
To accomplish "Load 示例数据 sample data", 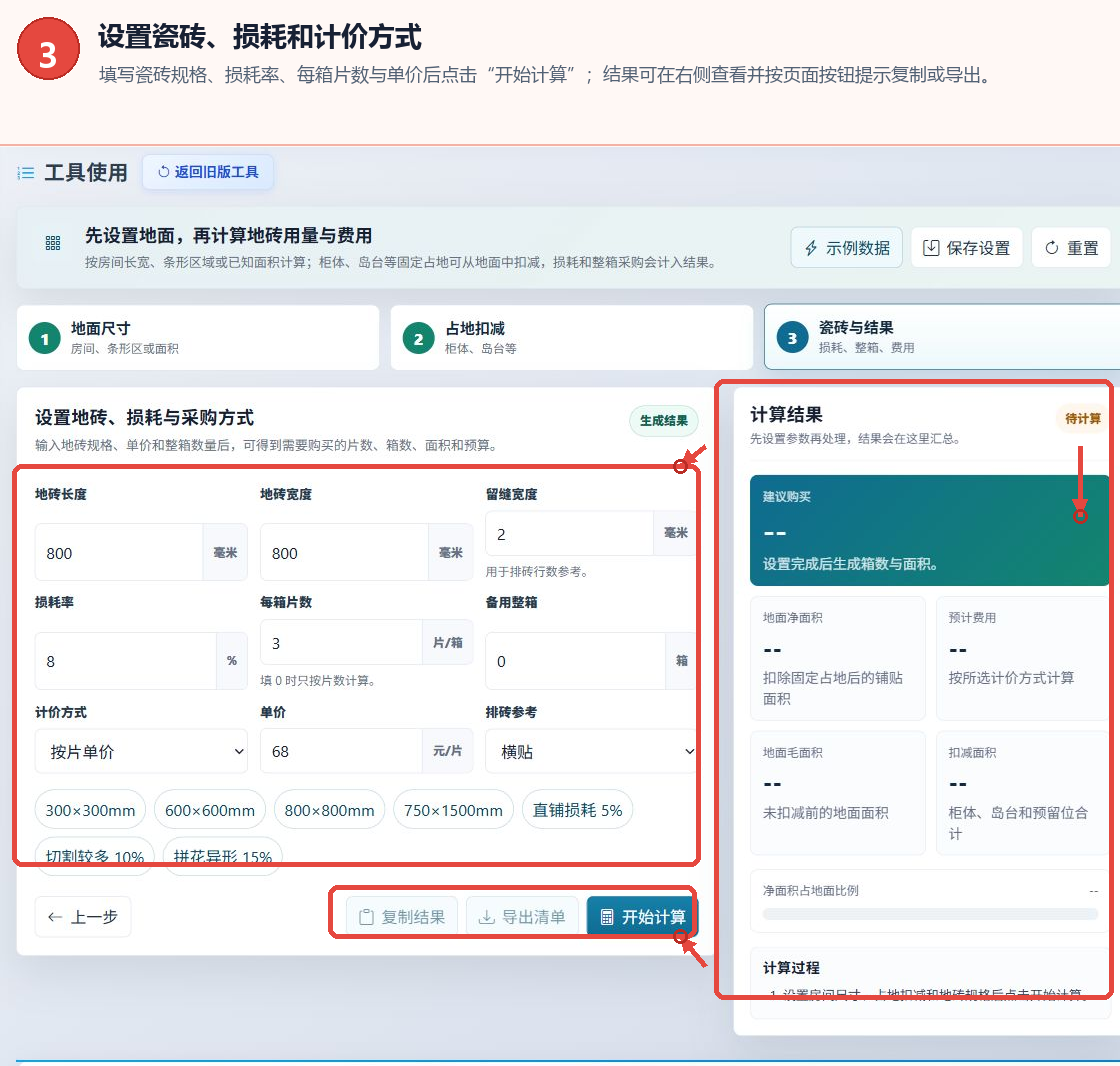I will click(x=846, y=248).
